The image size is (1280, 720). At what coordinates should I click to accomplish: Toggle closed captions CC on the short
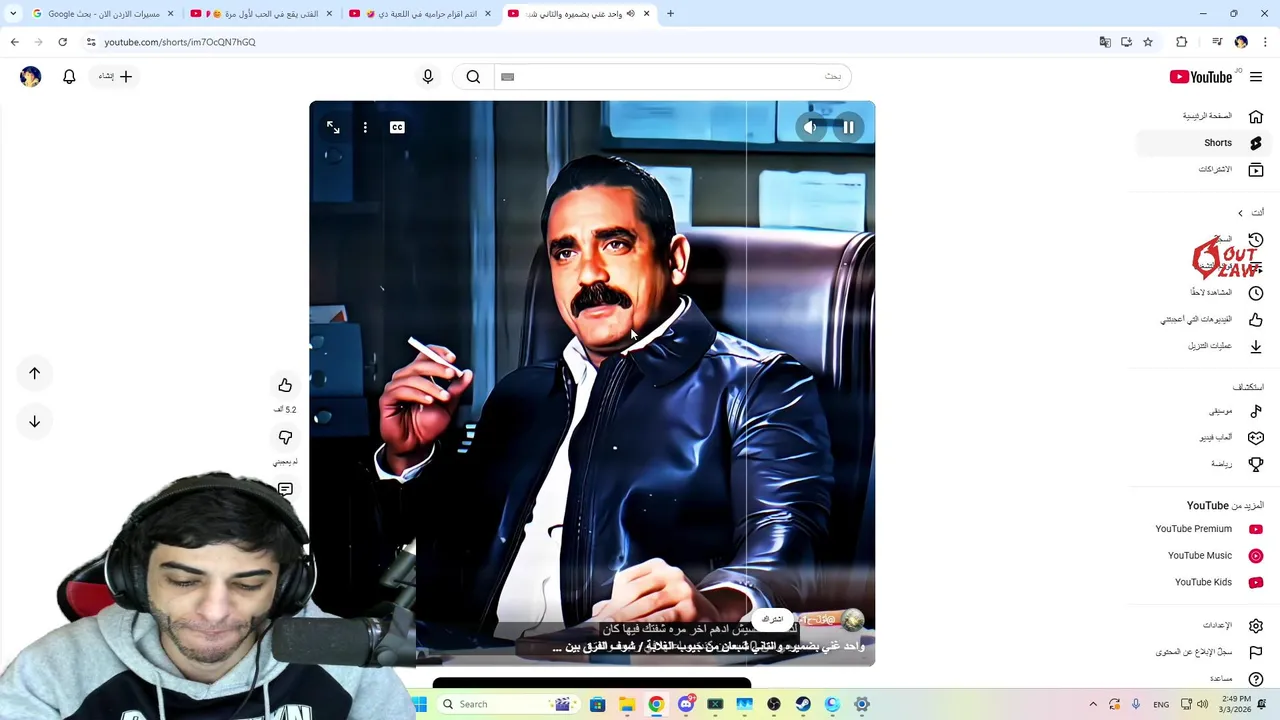(x=397, y=127)
